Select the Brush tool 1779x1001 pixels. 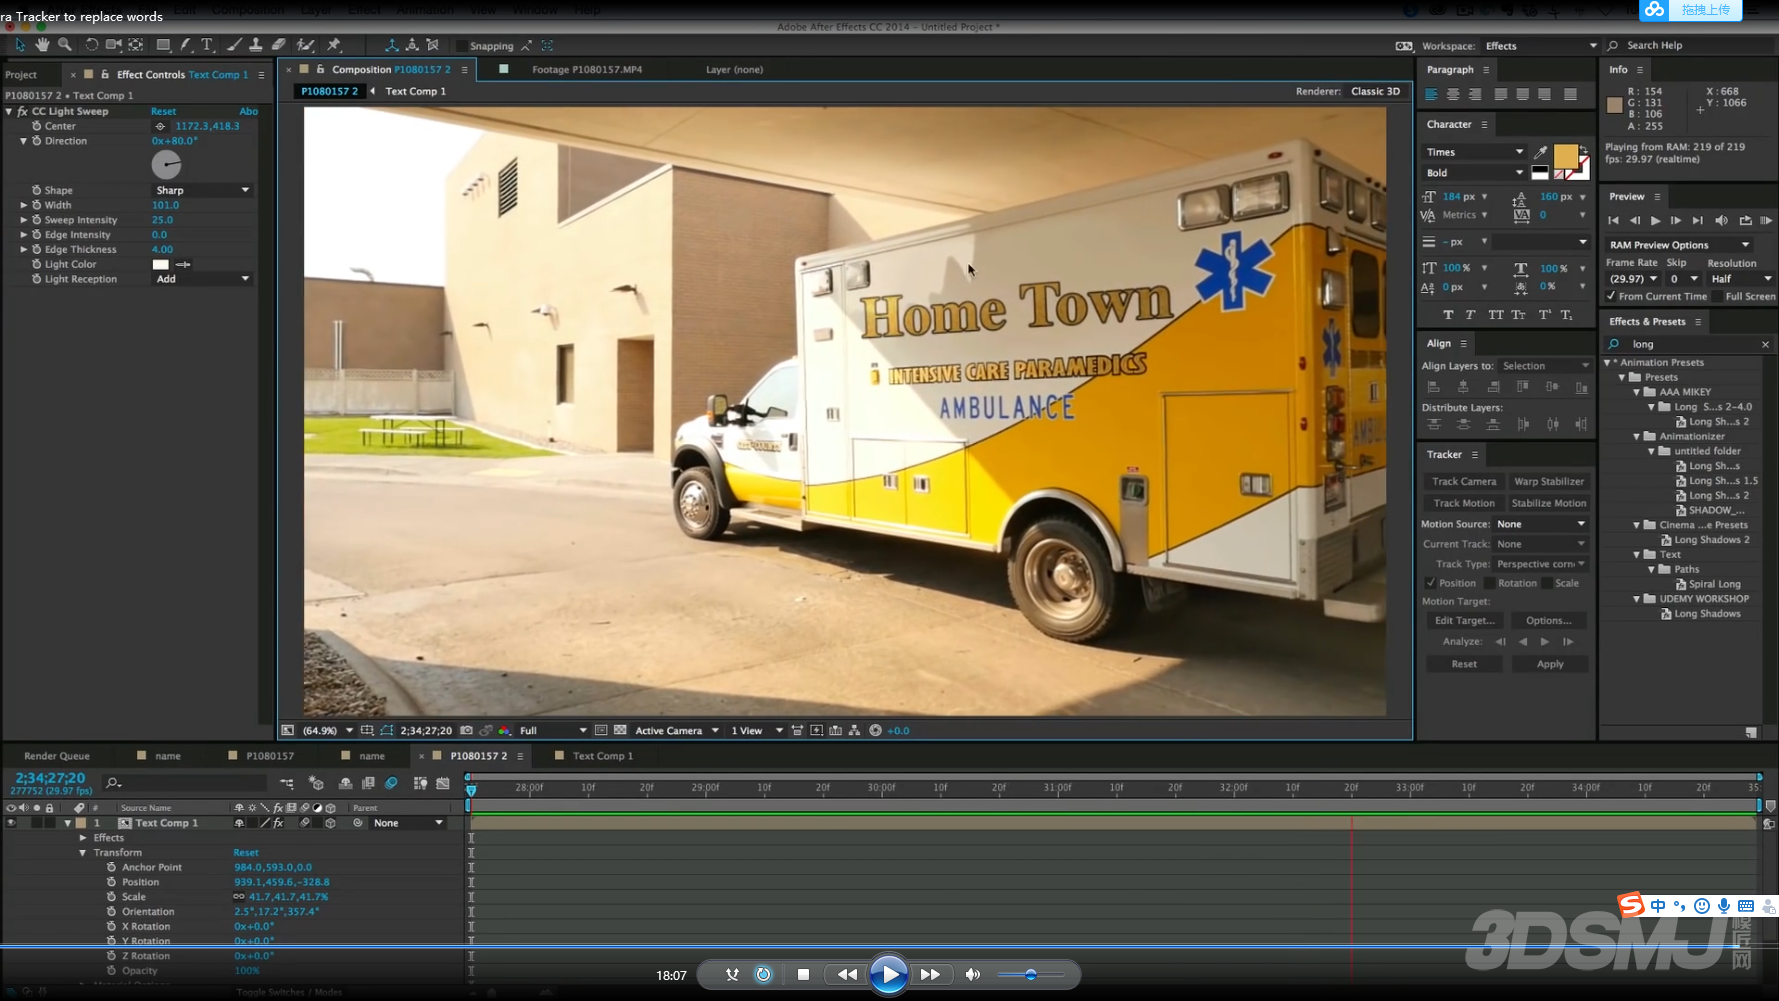click(234, 45)
